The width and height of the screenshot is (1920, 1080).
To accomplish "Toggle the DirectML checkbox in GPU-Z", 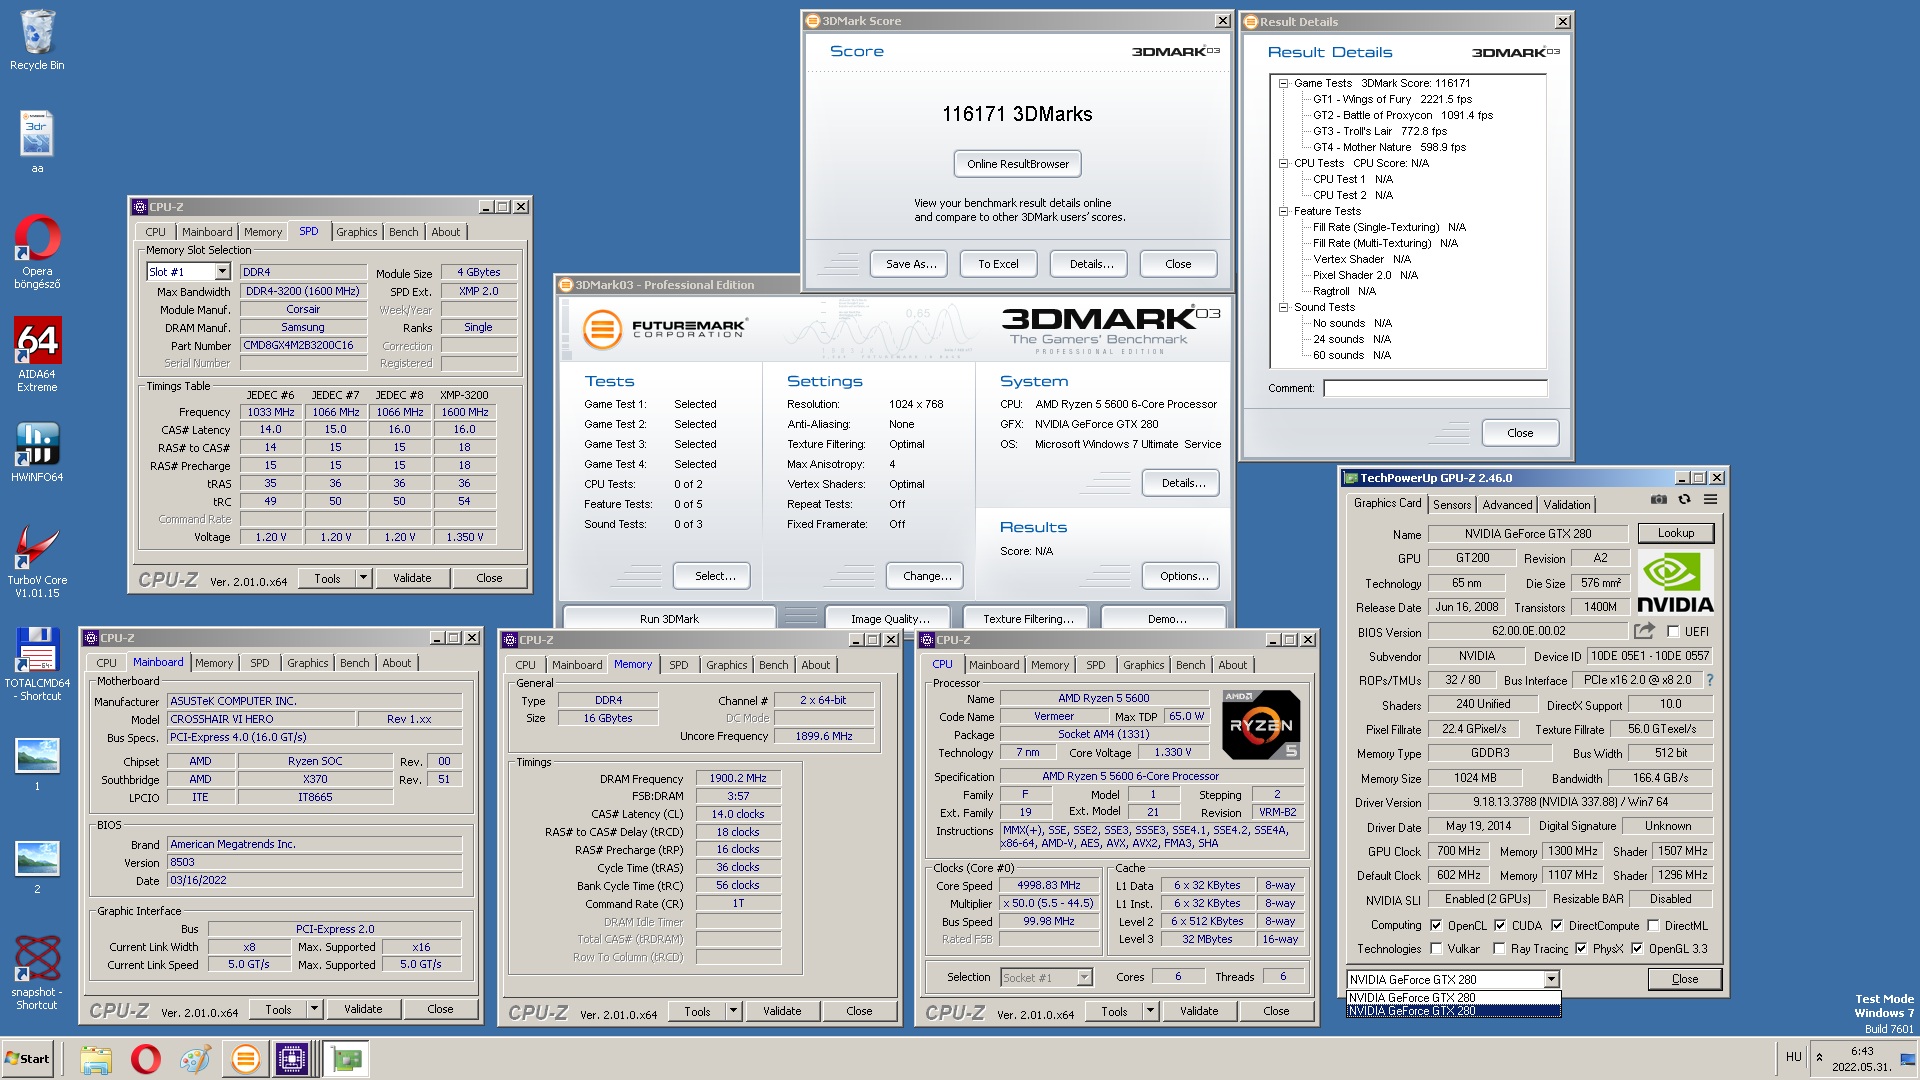I will [1653, 925].
